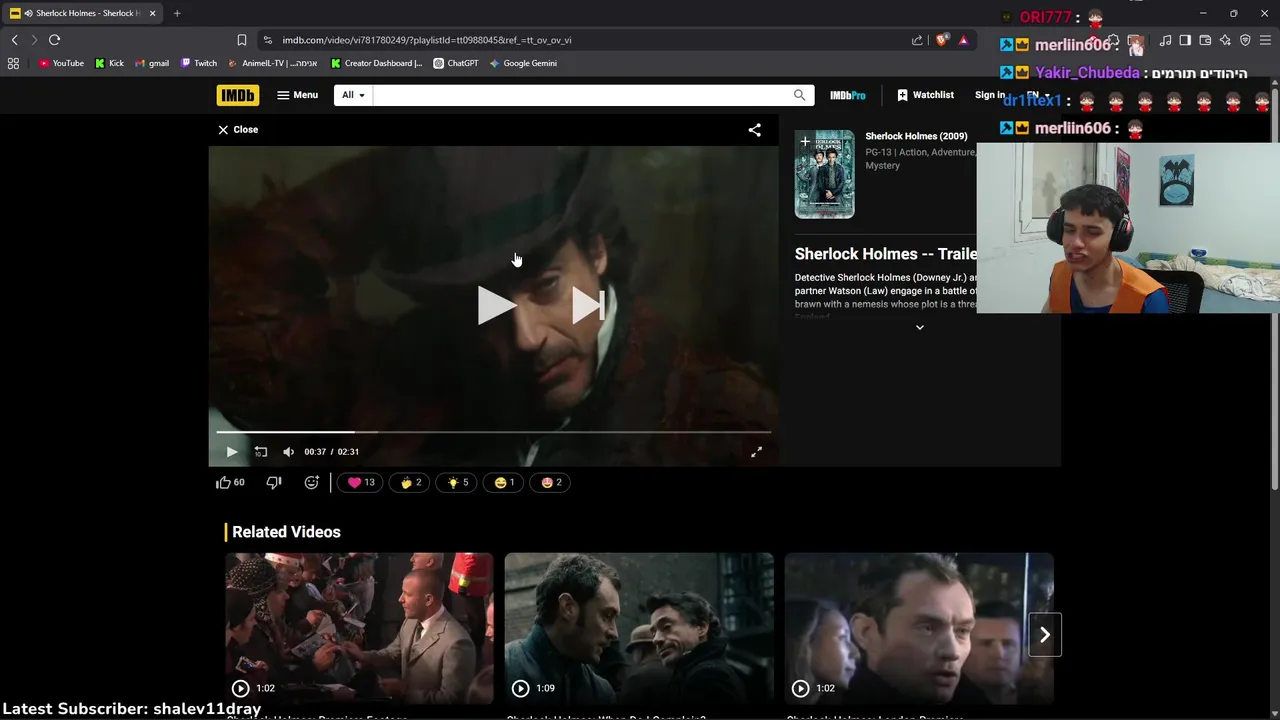The width and height of the screenshot is (1280, 720).
Task: Skip to next video with center button
Action: [x=588, y=305]
